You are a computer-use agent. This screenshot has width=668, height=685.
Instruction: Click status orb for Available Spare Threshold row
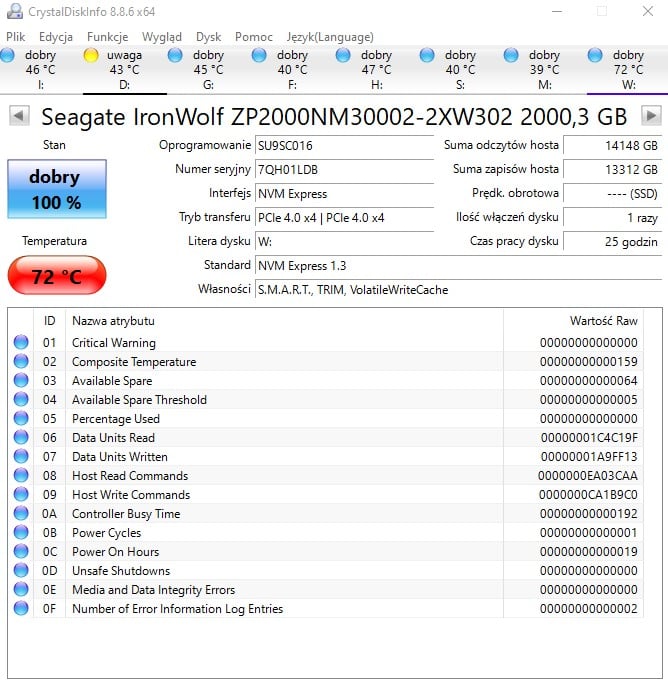click(21, 399)
